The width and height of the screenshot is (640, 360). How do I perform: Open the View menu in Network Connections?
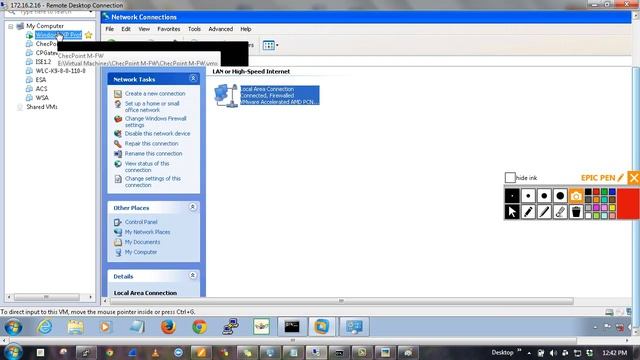coord(144,29)
